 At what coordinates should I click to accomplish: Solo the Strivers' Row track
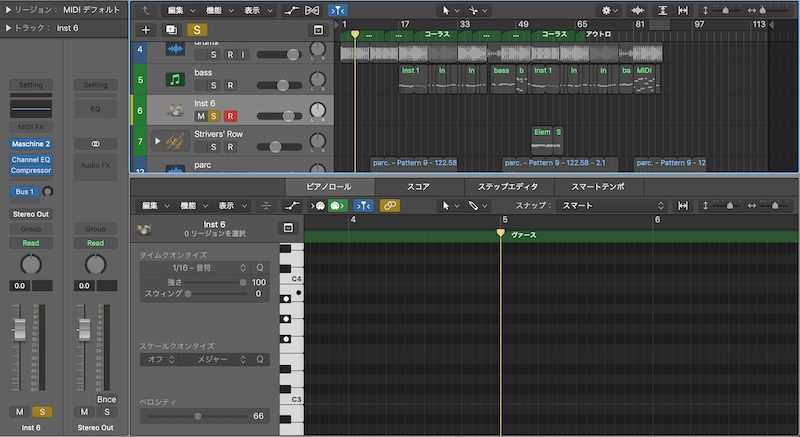(214, 147)
